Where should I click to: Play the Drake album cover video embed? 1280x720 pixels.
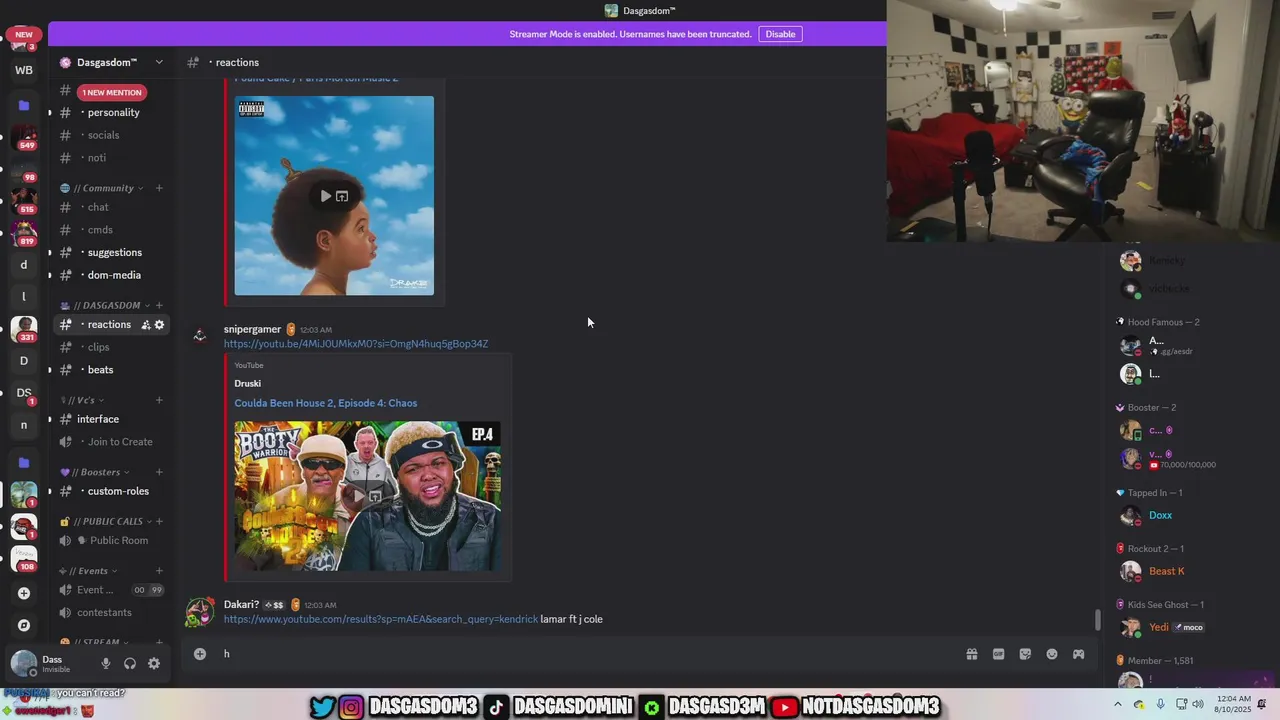coord(326,196)
